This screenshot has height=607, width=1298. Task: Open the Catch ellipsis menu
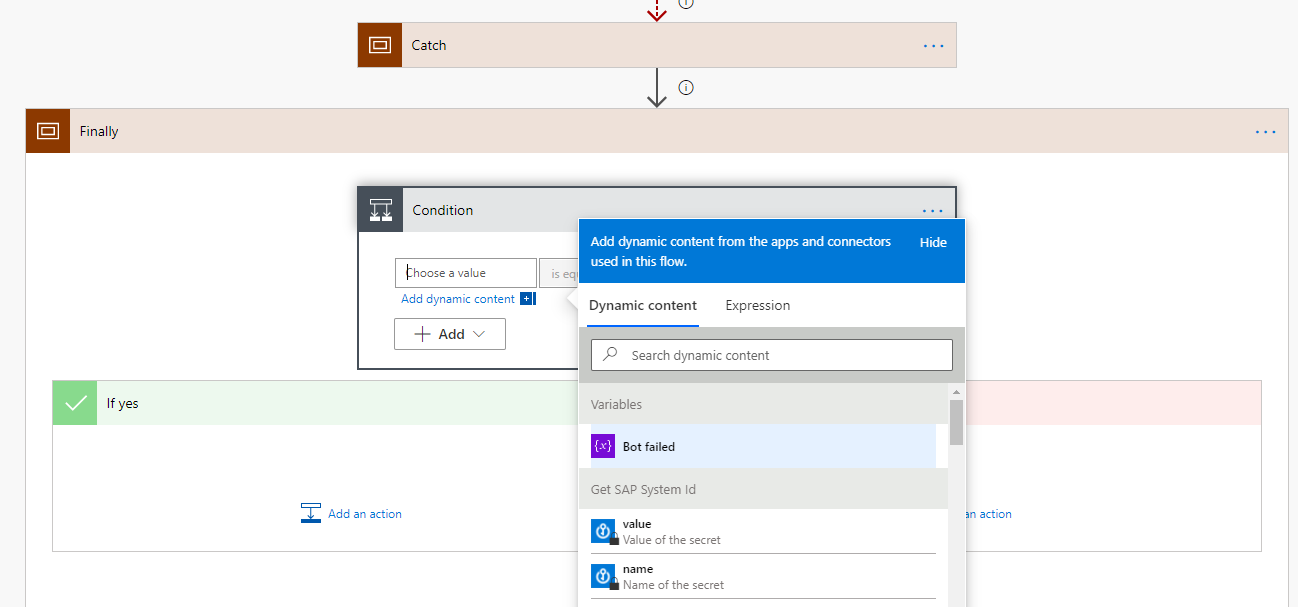coord(933,45)
